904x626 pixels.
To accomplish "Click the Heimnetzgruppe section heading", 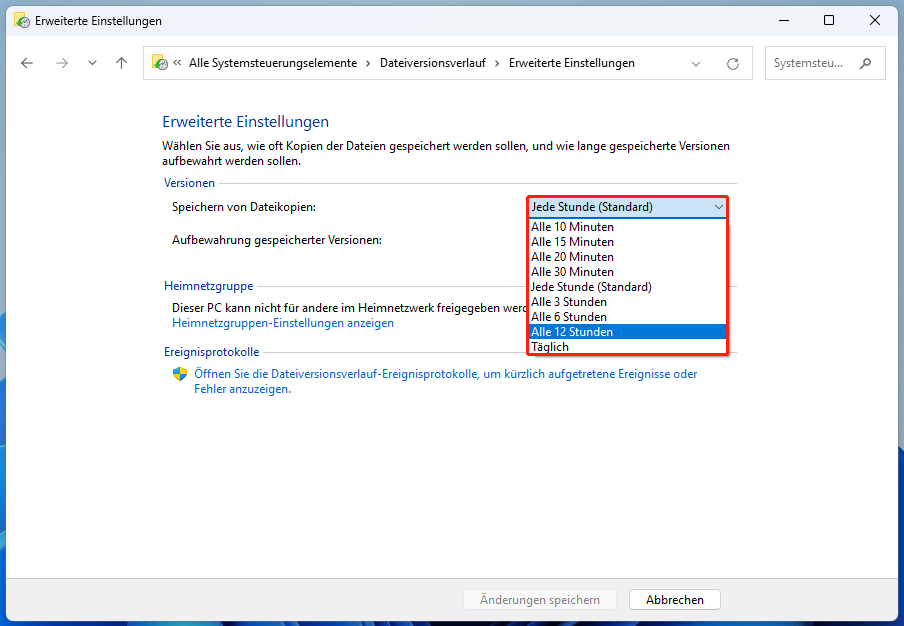I will click(x=209, y=286).
